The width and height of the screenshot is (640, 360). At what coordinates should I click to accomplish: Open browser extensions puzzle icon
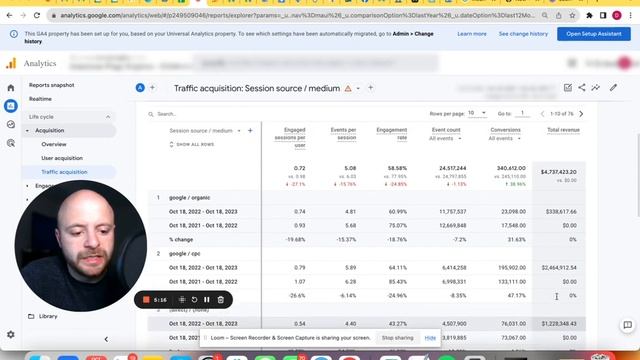tap(589, 16)
